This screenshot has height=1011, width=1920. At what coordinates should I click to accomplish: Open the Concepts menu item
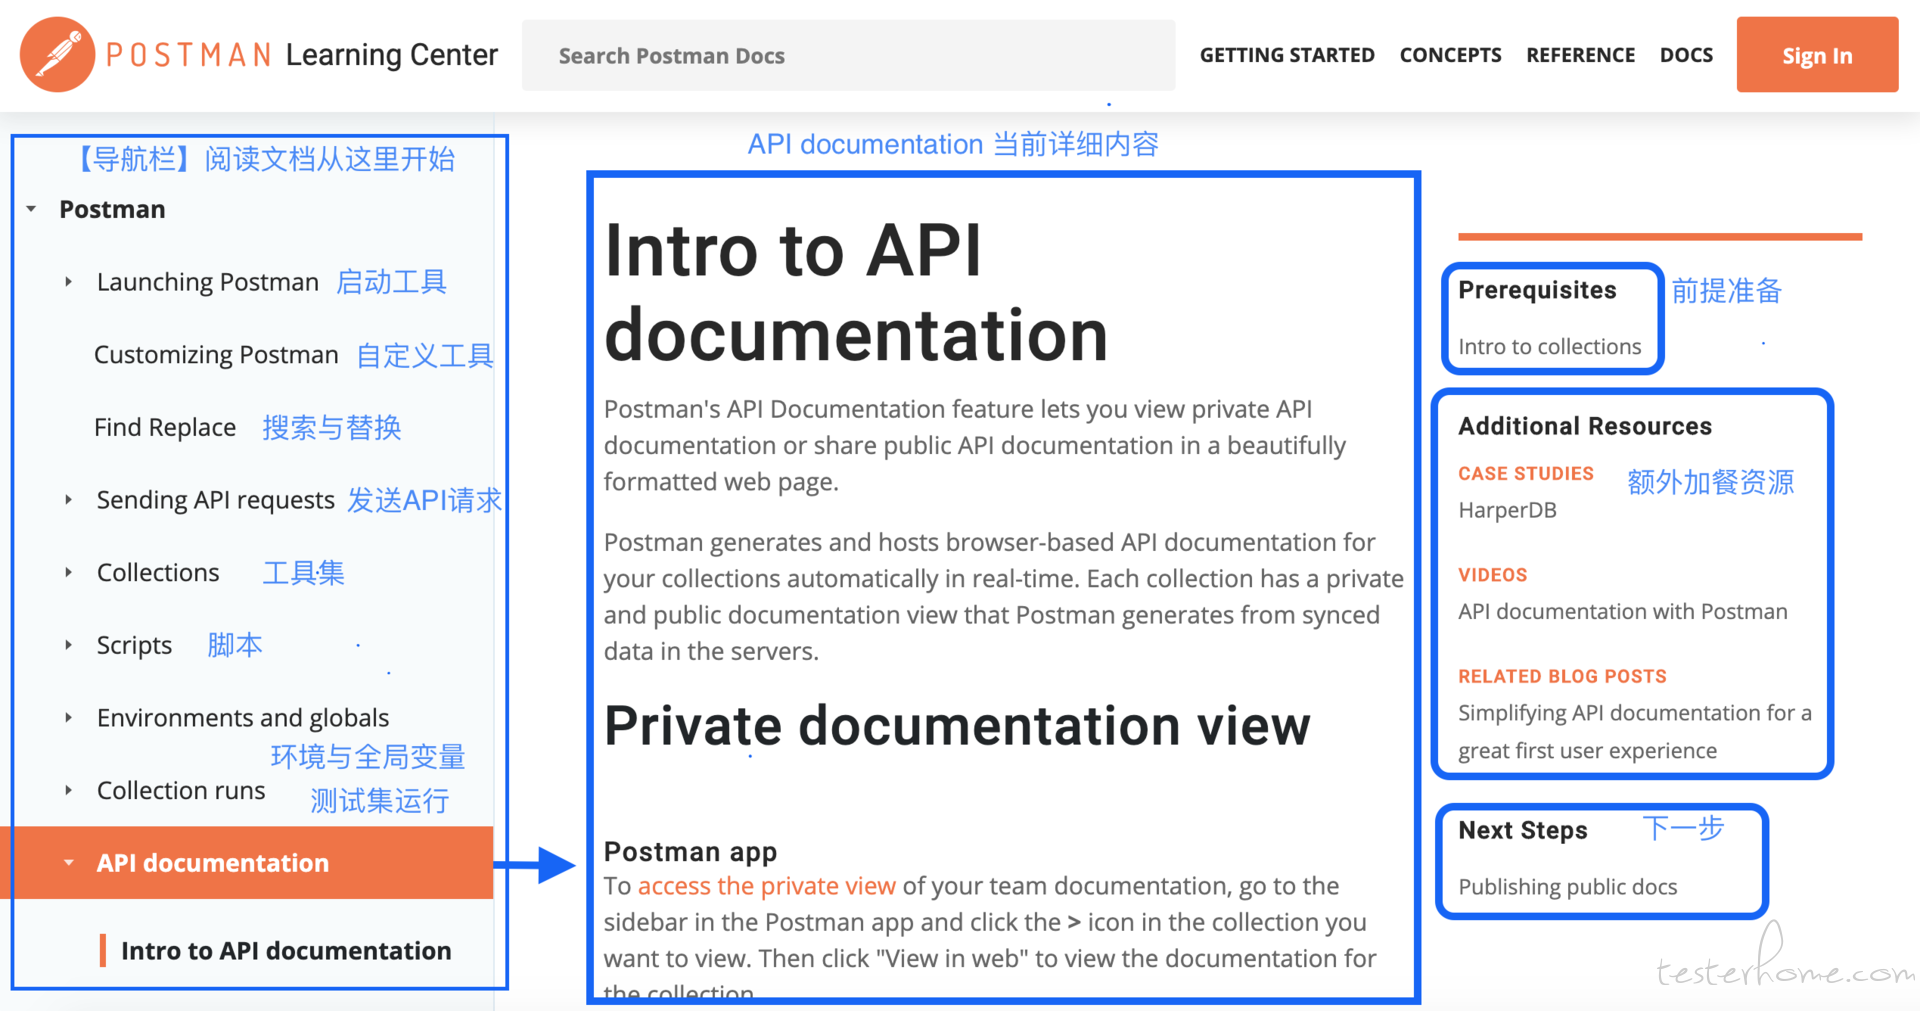click(x=1450, y=55)
